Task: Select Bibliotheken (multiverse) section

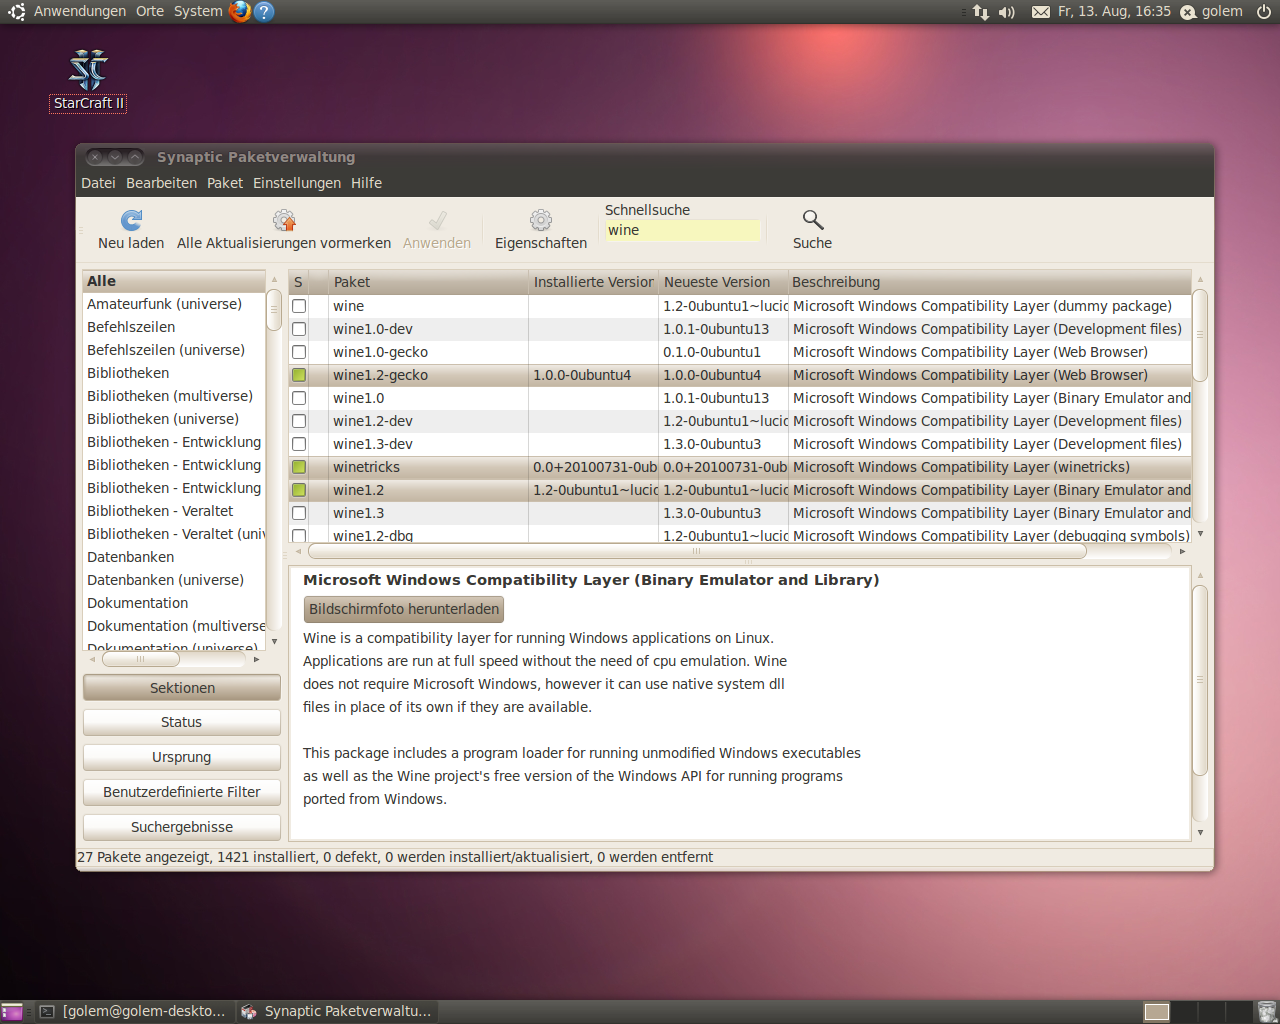Action: (x=174, y=396)
